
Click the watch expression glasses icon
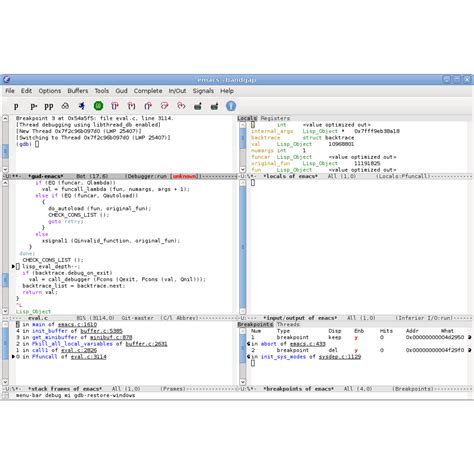[65, 106]
